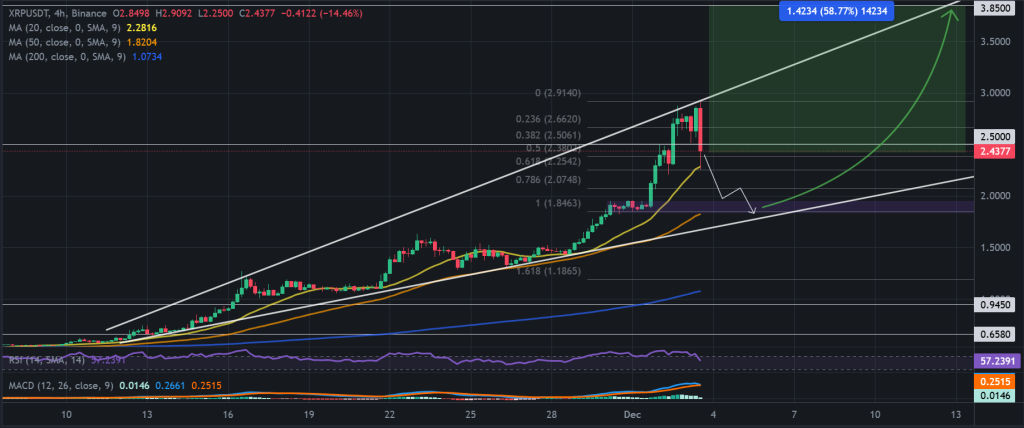Click the Dec label on time axis

click(x=632, y=414)
